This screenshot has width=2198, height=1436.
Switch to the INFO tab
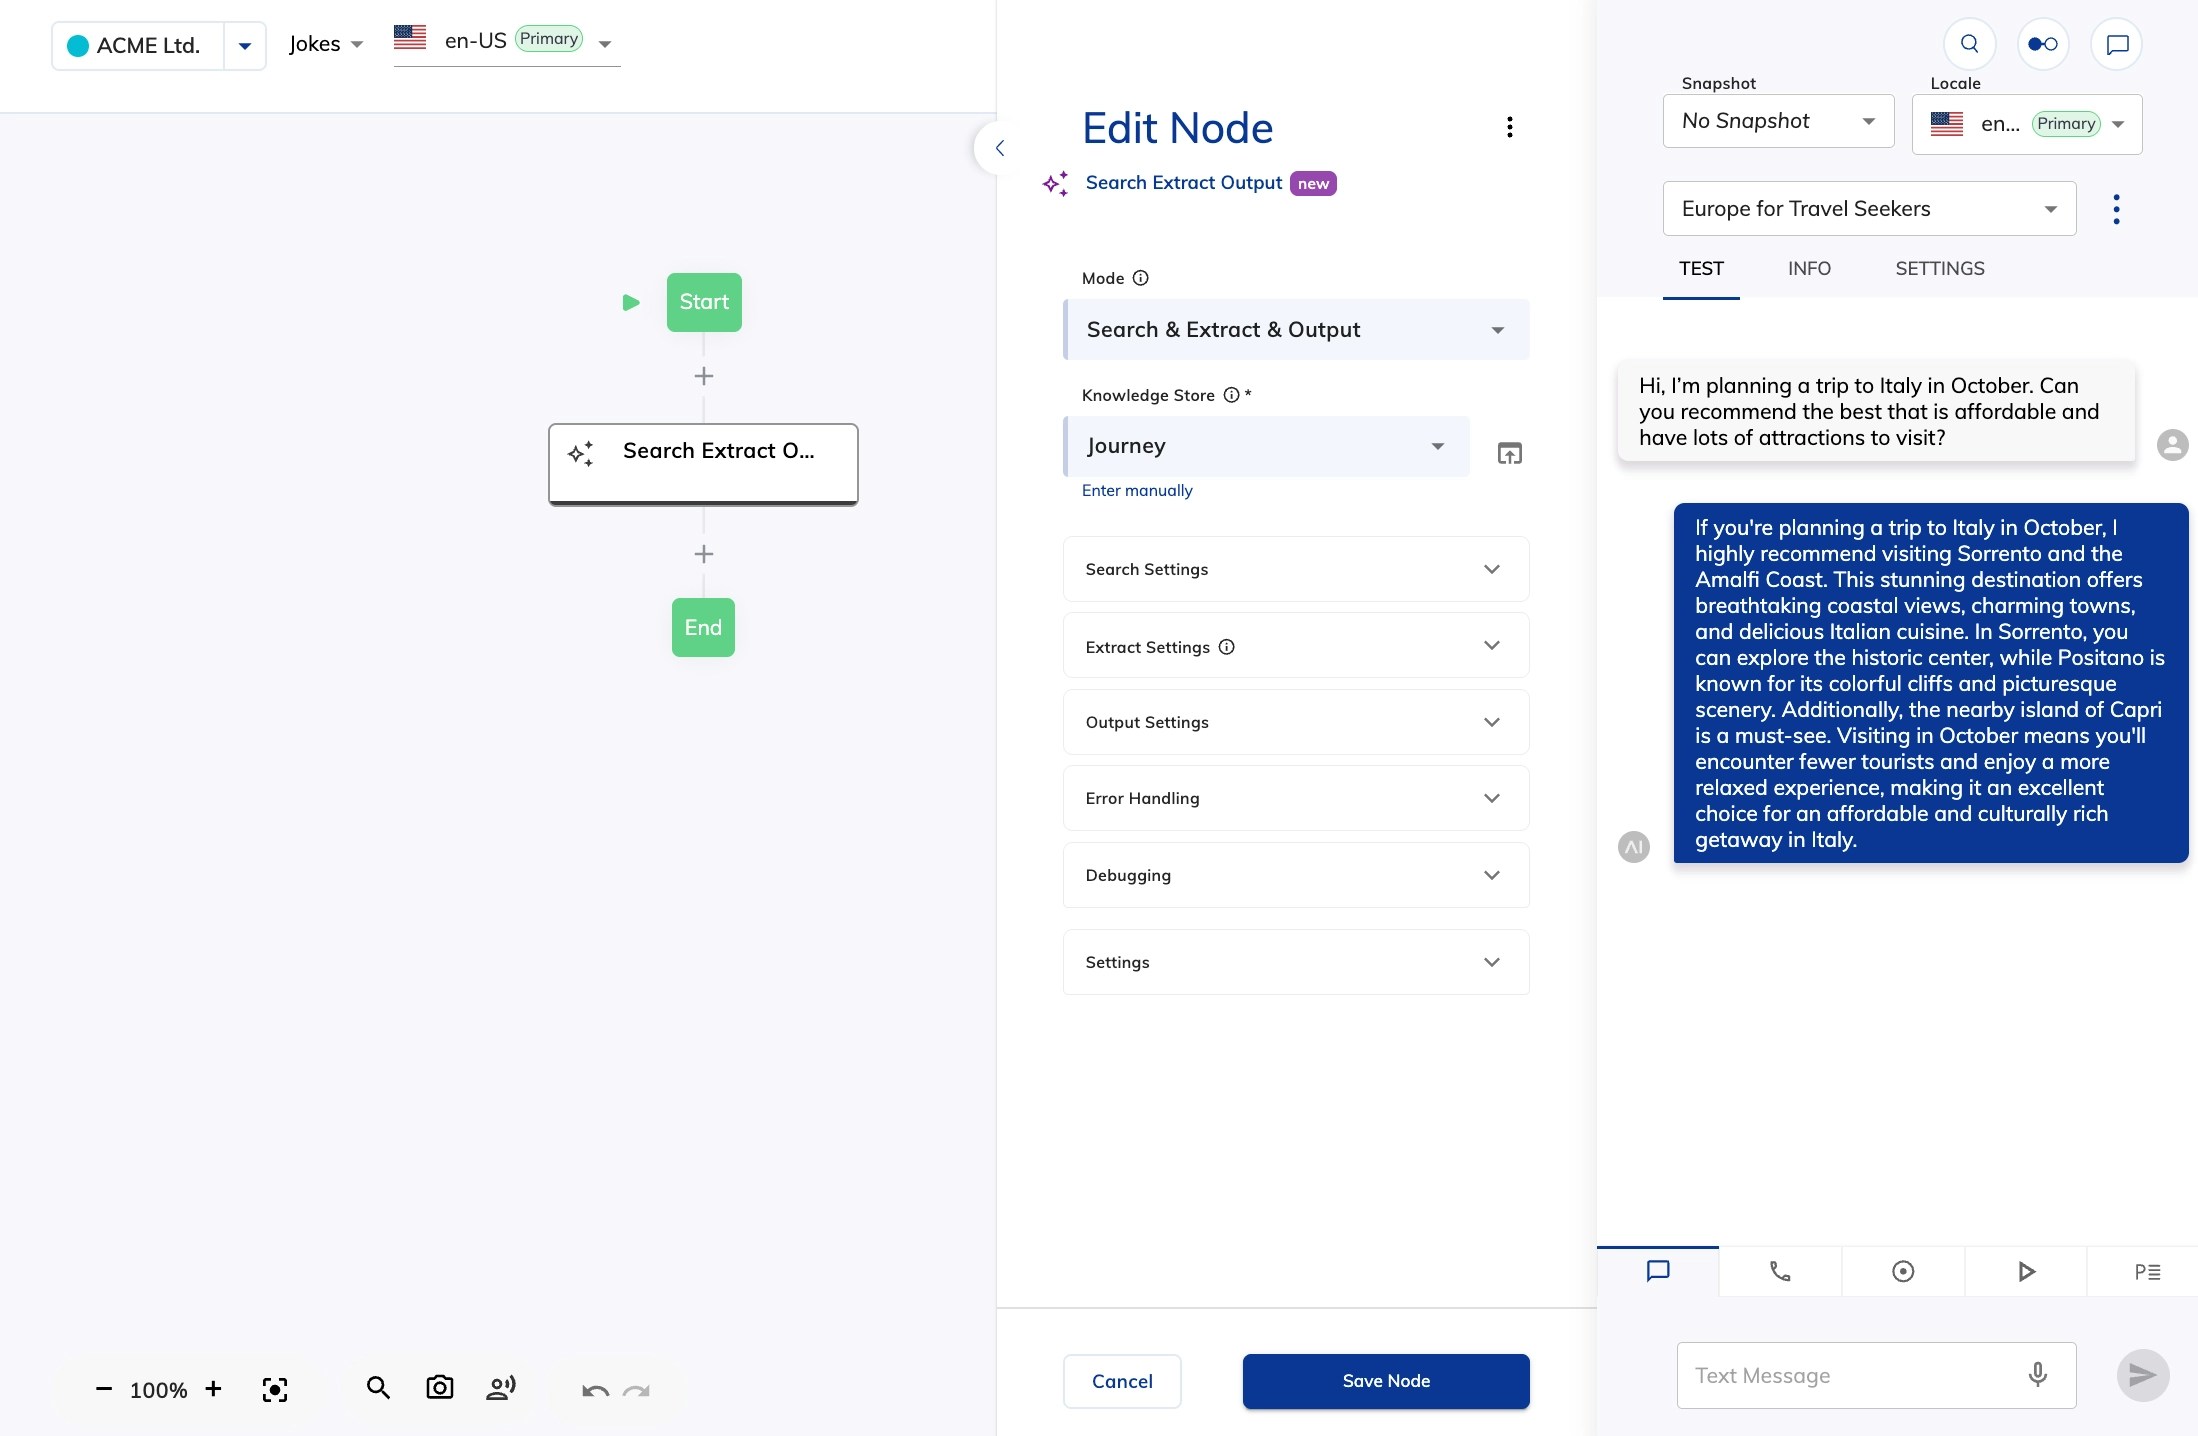pos(1808,268)
